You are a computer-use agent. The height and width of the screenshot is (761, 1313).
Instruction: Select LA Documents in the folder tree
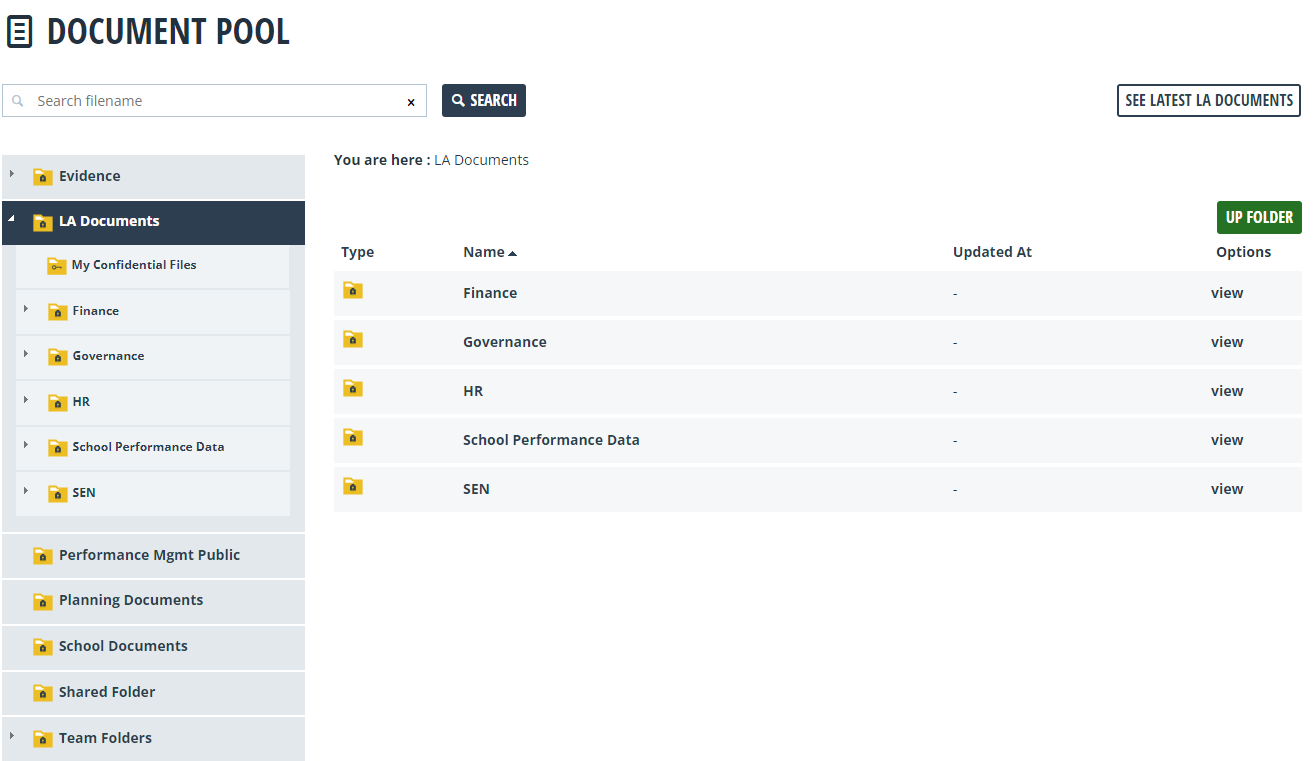[153, 222]
